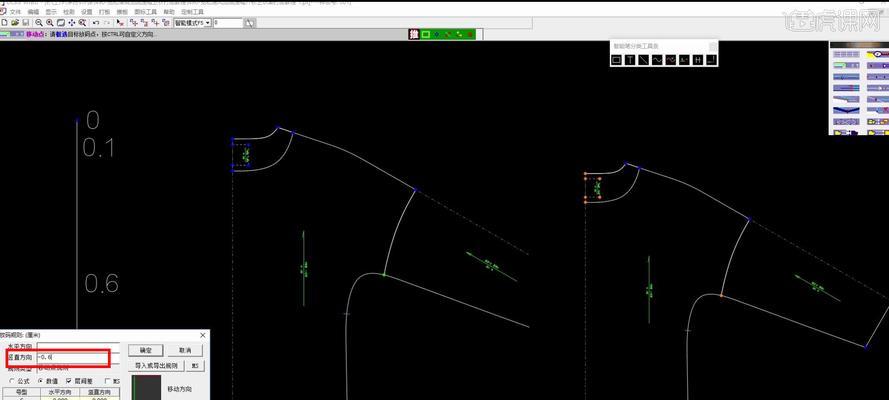Click the pan/move arrows icon in toolbar
This screenshot has height=400, width=889.
coord(72,23)
